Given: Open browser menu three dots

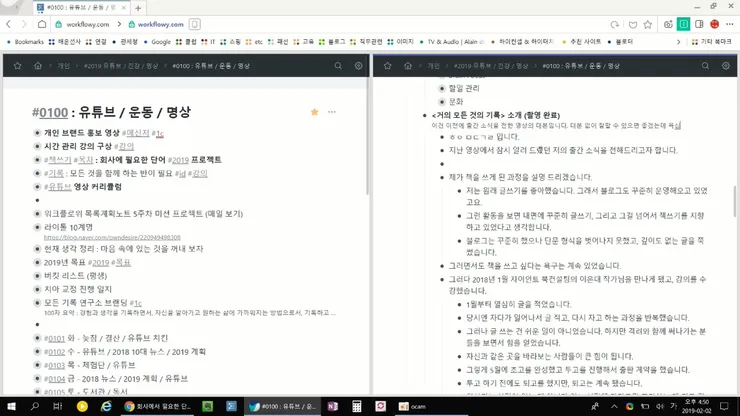Looking at the screenshot, I should point(730,24).
